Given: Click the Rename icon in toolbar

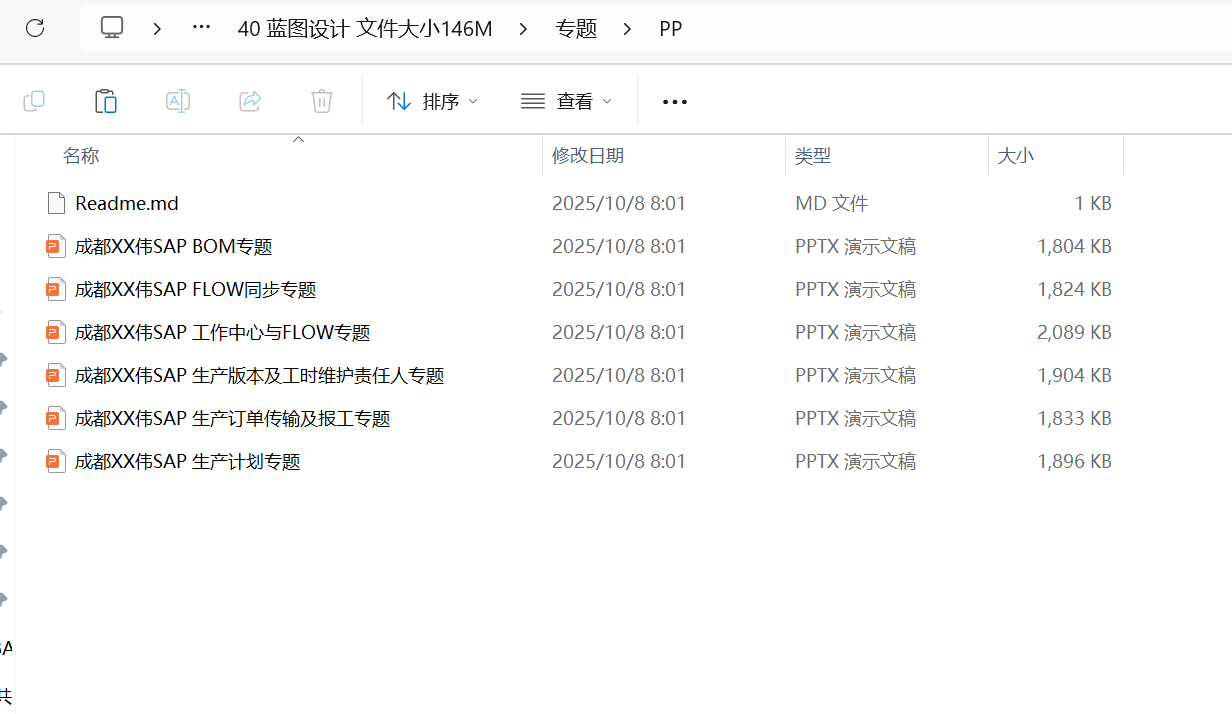Looking at the screenshot, I should (x=178, y=101).
